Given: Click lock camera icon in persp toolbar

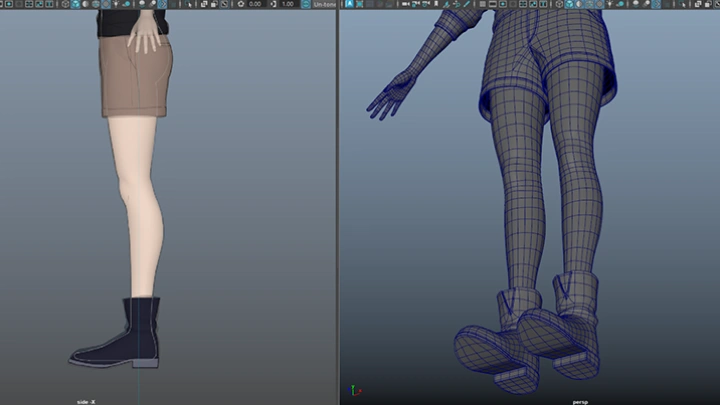Looking at the screenshot, I should coord(416,4).
